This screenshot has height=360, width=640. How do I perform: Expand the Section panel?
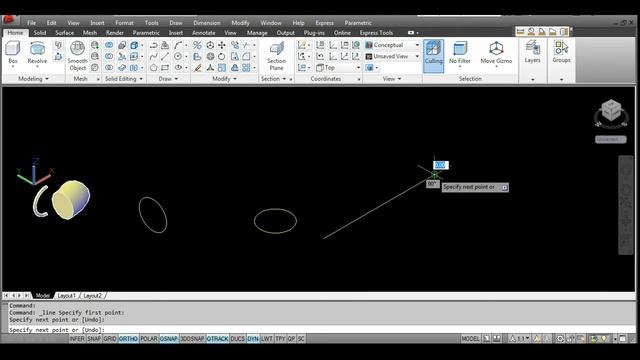click(273, 79)
